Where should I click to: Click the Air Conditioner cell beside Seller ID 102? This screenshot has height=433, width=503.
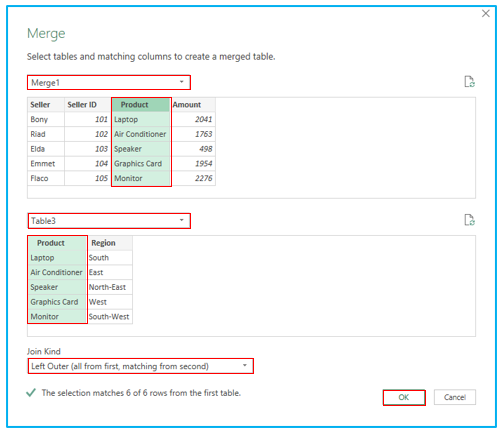click(141, 134)
